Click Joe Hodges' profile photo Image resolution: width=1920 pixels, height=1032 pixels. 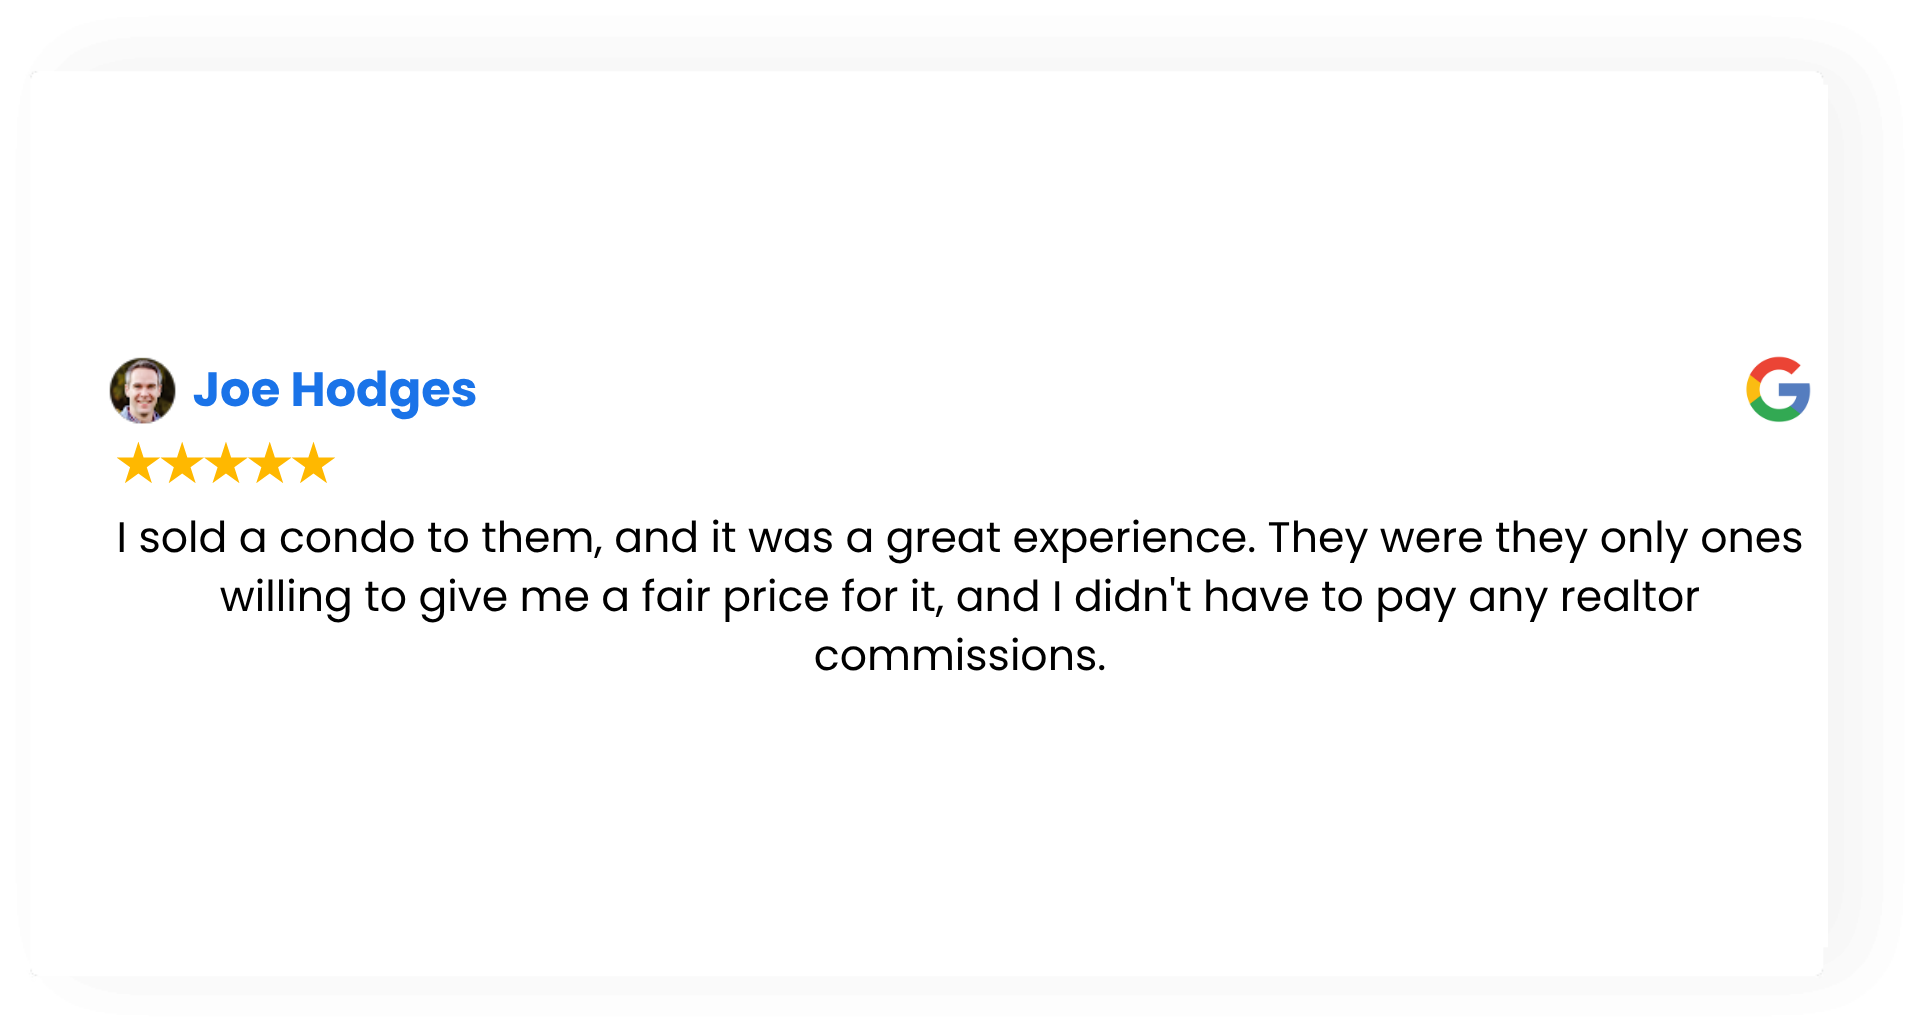pyautogui.click(x=142, y=390)
